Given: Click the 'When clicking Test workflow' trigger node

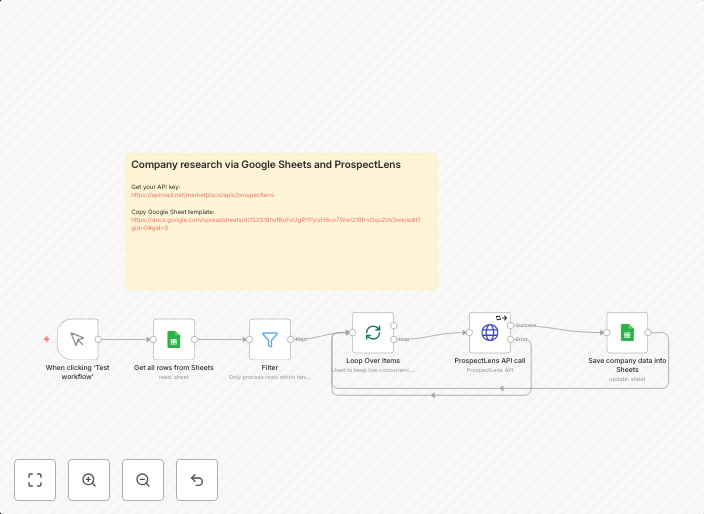Looking at the screenshot, I should (x=78, y=339).
